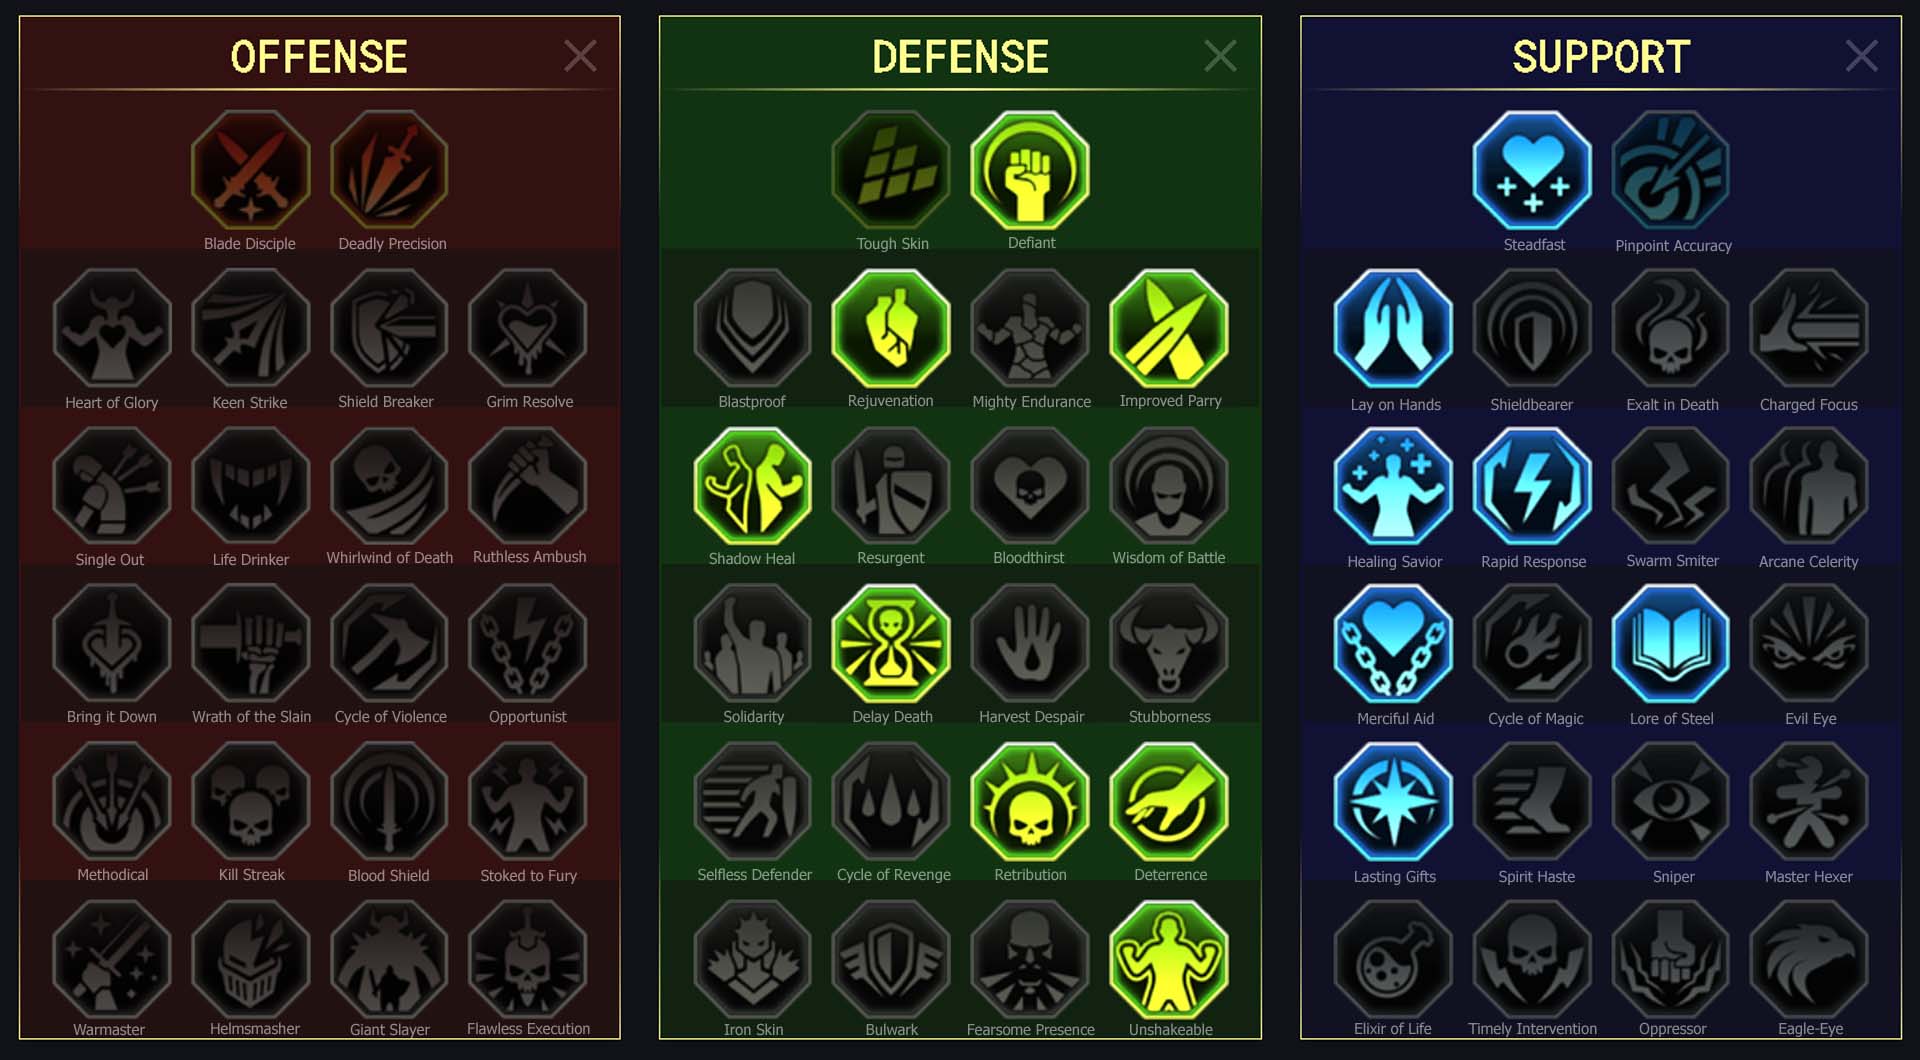Close the Support mastery panel
1920x1060 pixels.
[1861, 56]
